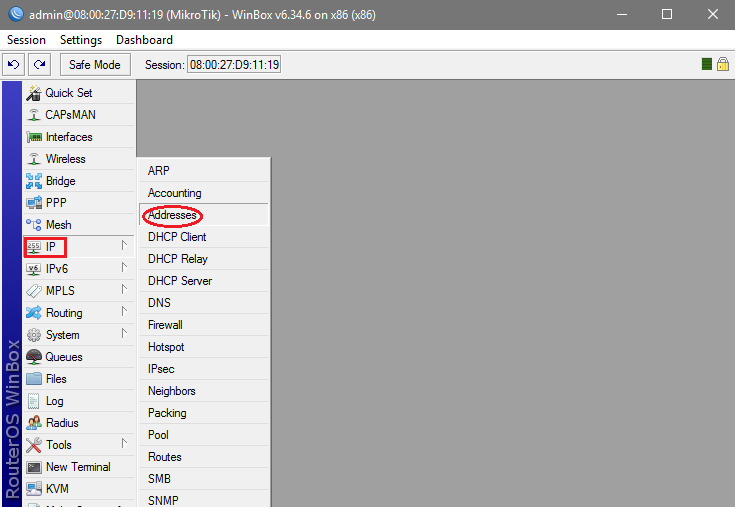Click the Log document icon
This screenshot has width=735, height=507.
(x=34, y=401)
